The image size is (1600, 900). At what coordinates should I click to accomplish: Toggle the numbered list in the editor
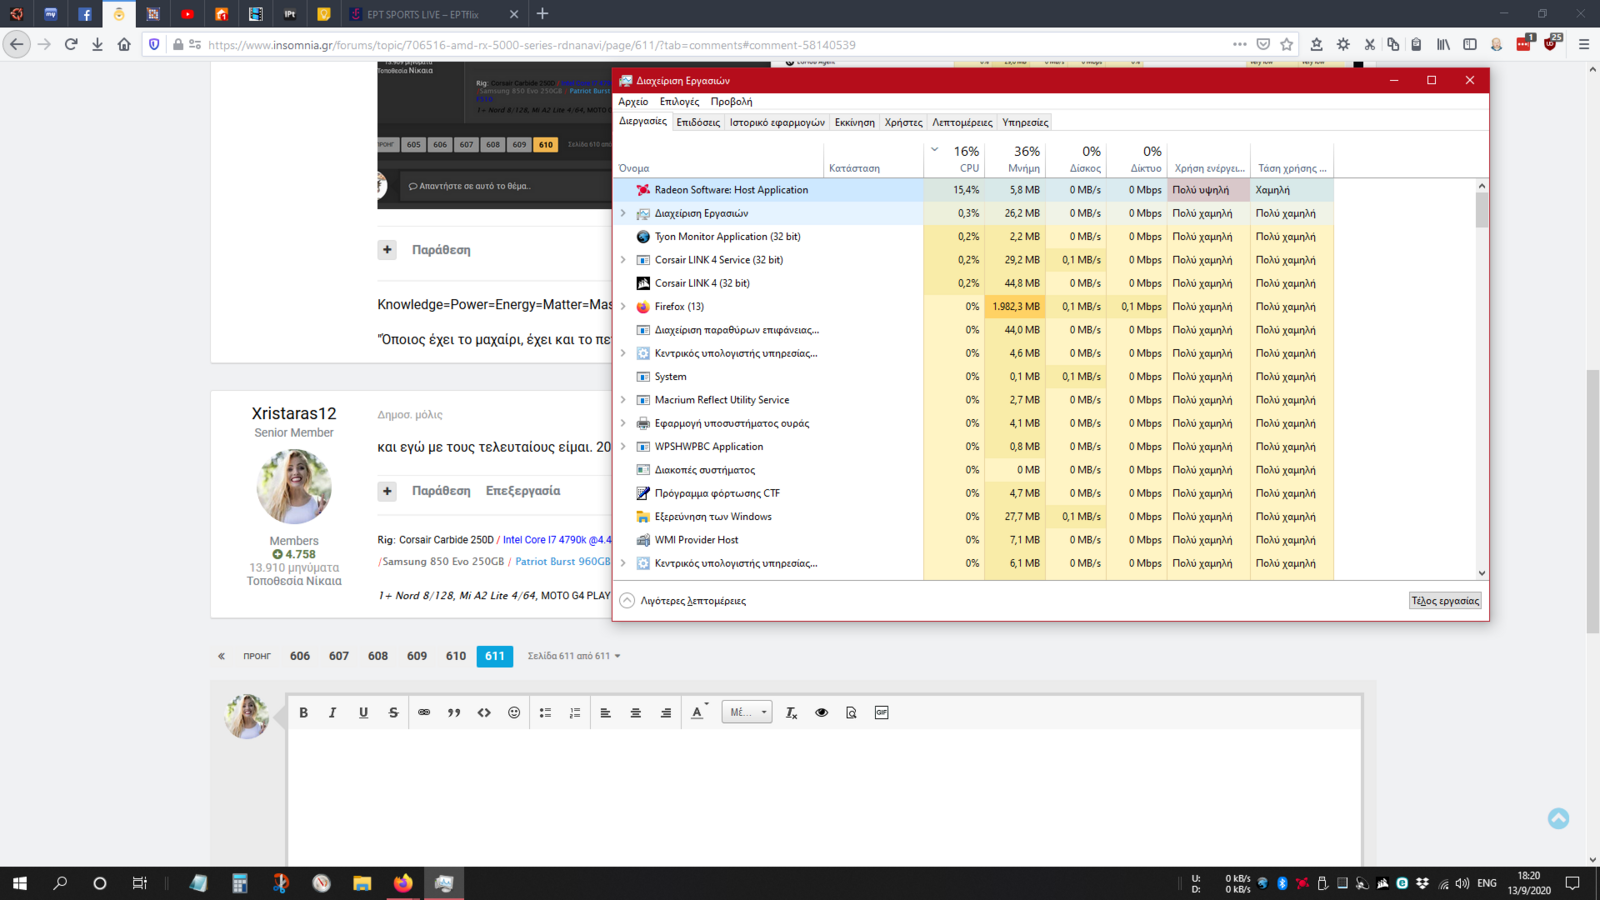click(x=575, y=713)
